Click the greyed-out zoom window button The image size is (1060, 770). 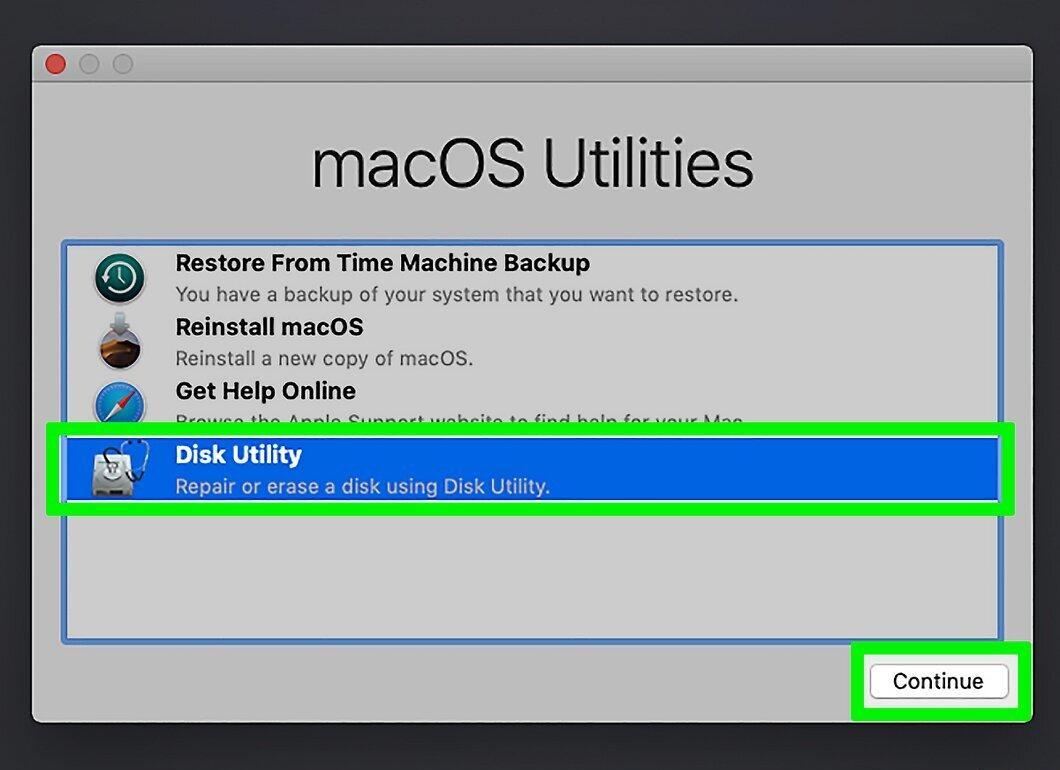point(123,64)
